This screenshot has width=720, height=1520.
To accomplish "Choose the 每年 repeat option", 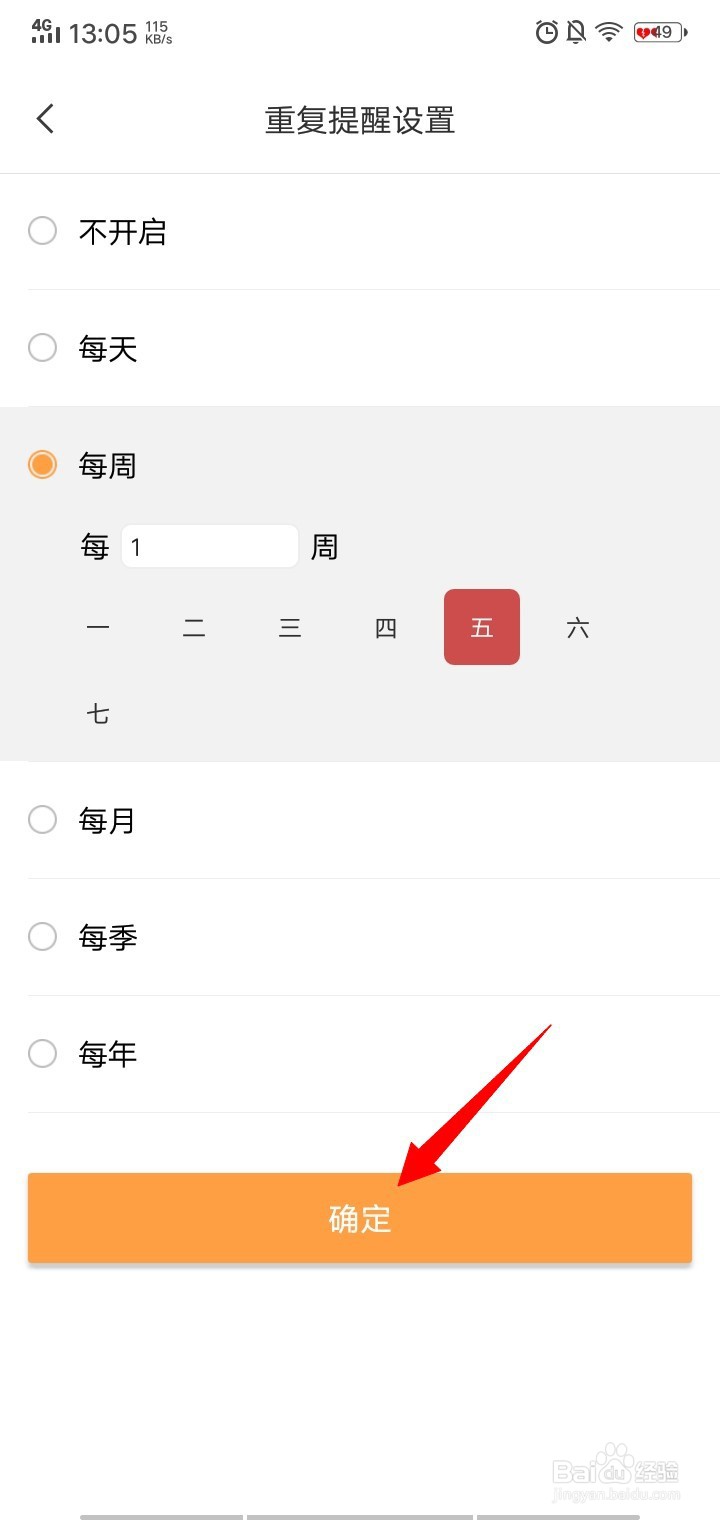I will pyautogui.click(x=360, y=1054).
